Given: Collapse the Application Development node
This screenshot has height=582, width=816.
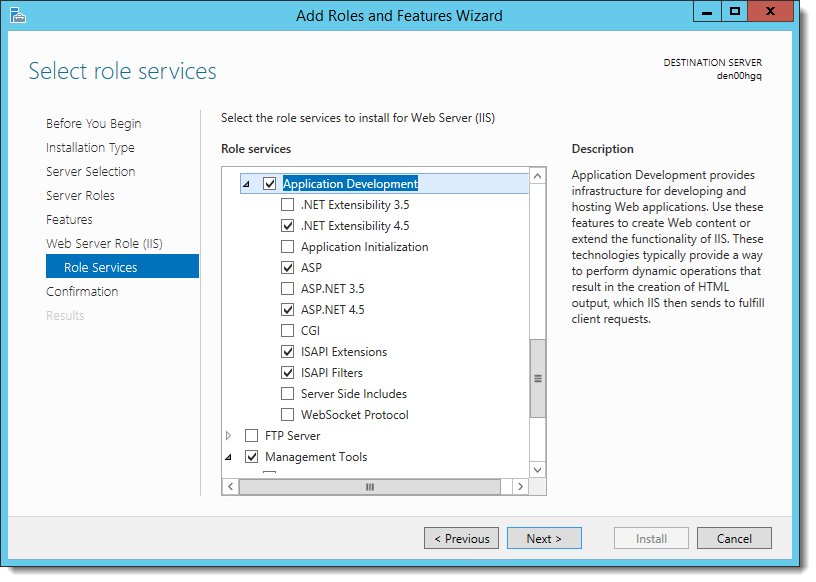Looking at the screenshot, I should [247, 184].
